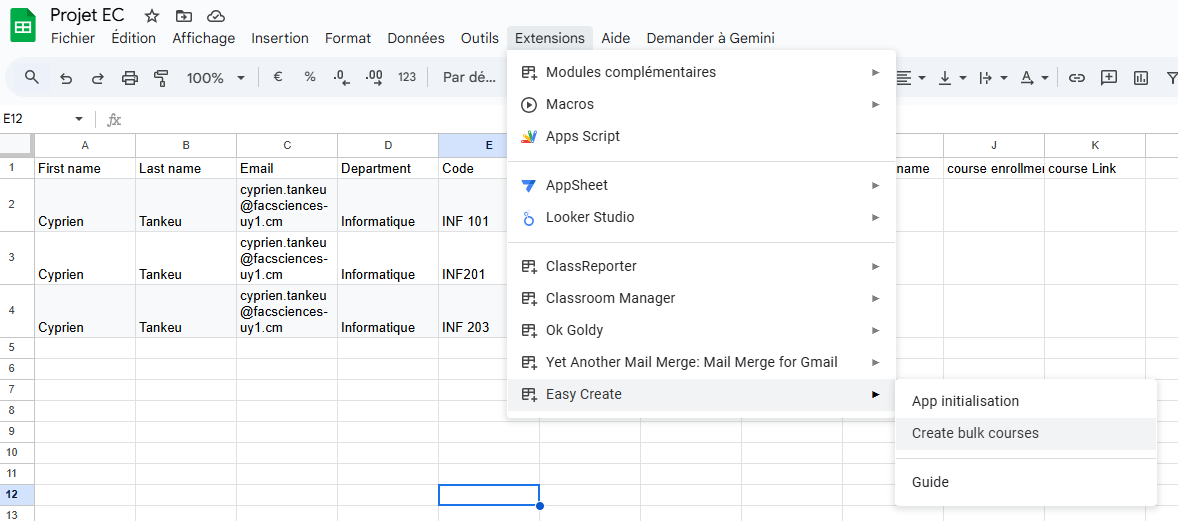The image size is (1178, 521).
Task: Click the decrease decimal places button
Action: (x=342, y=78)
